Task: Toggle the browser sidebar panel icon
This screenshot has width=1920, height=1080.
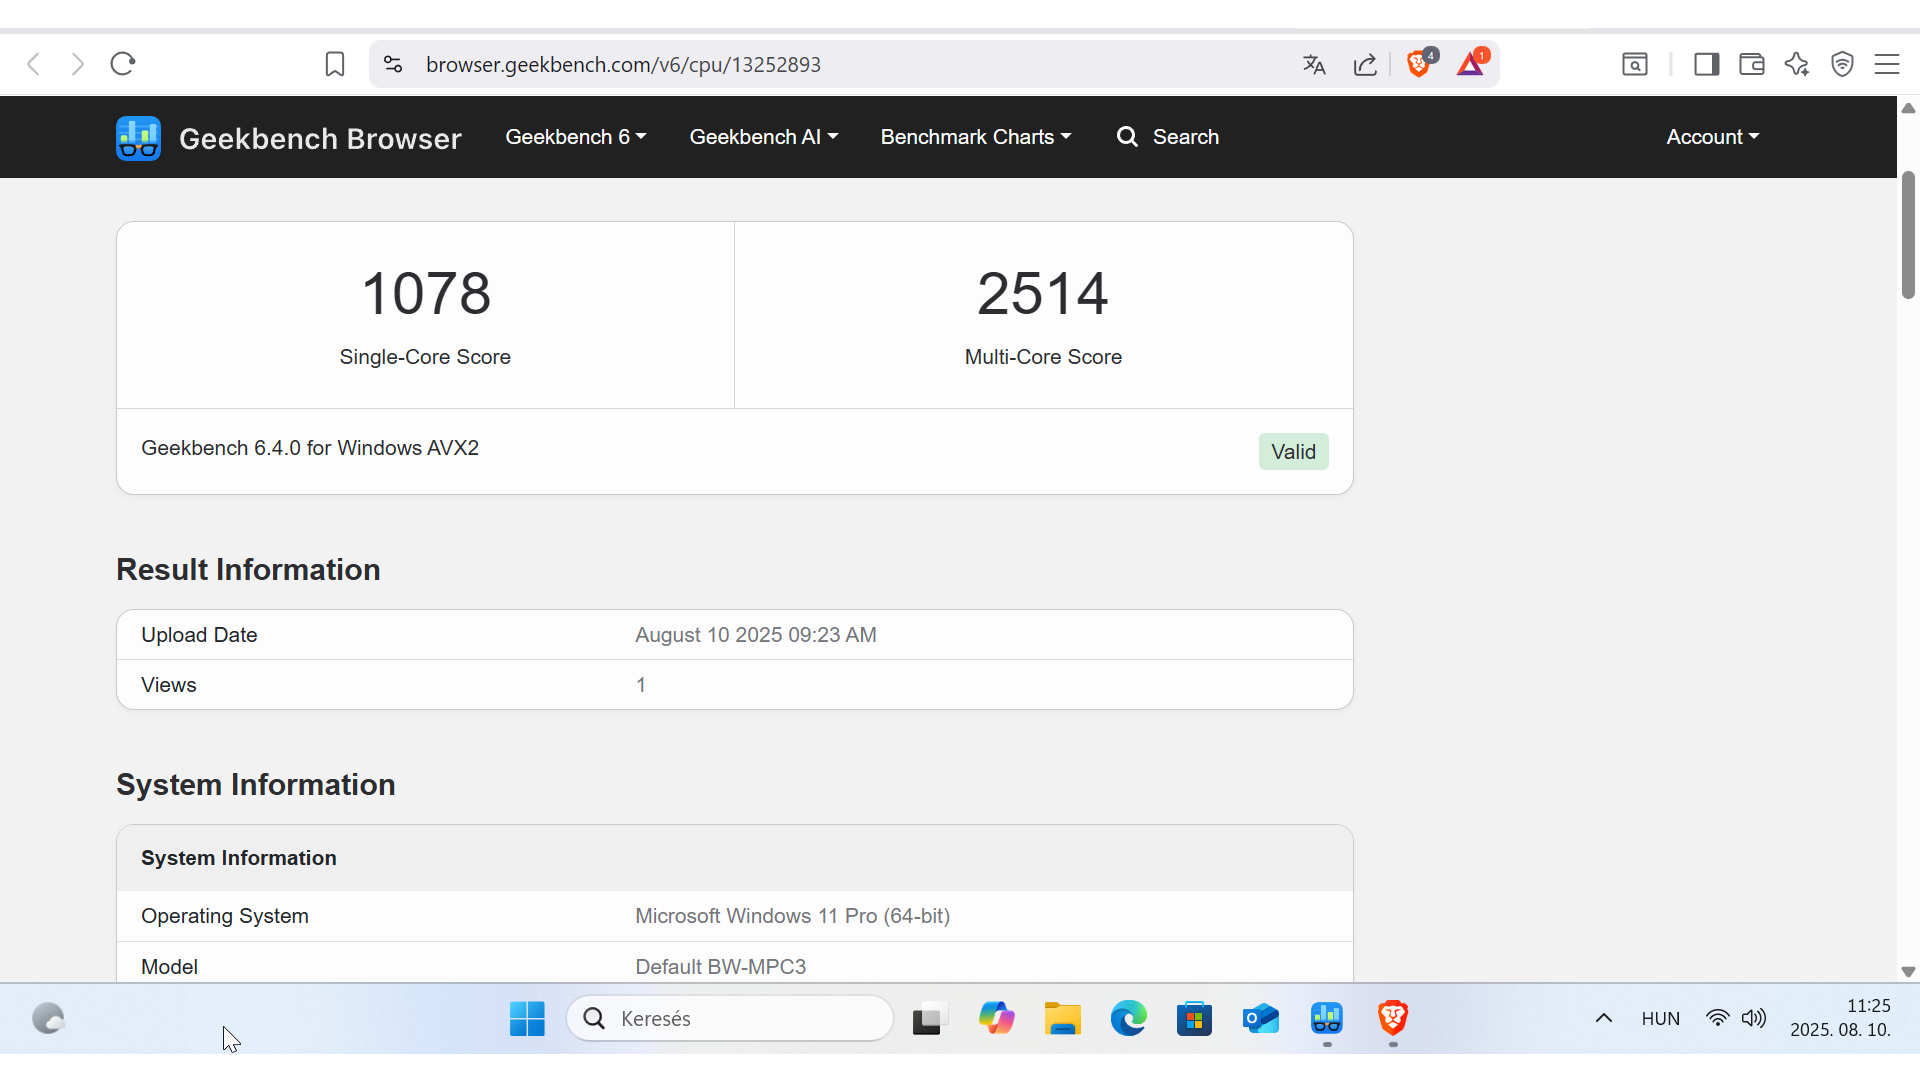Action: (x=1706, y=64)
